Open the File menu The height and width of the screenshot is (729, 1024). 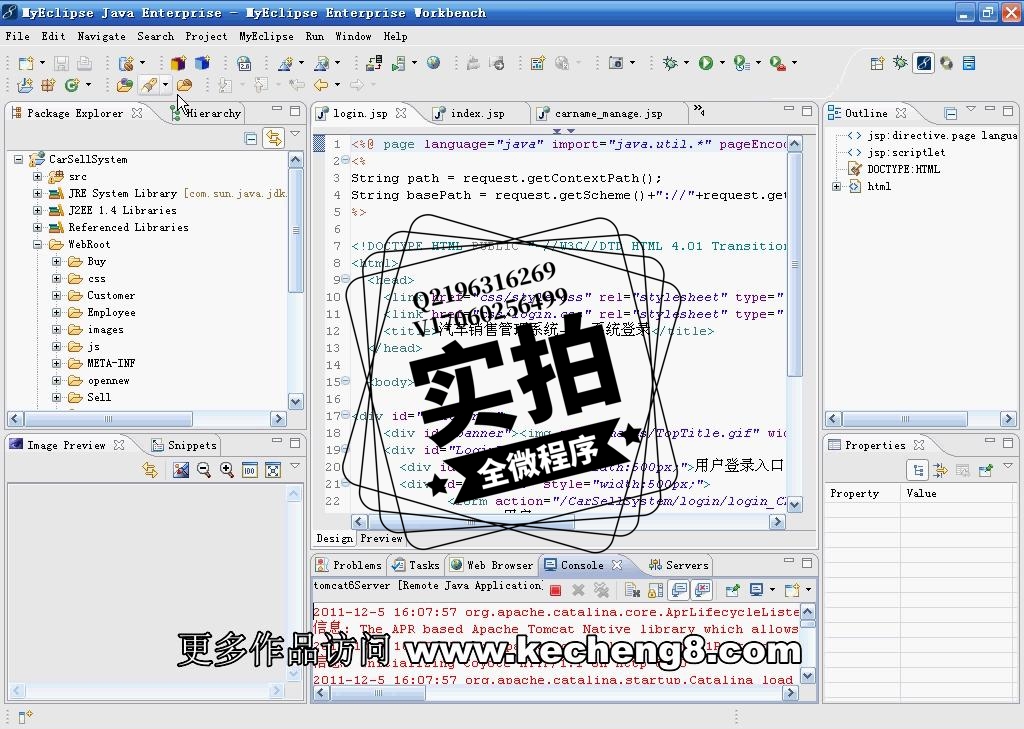pyautogui.click(x=18, y=36)
